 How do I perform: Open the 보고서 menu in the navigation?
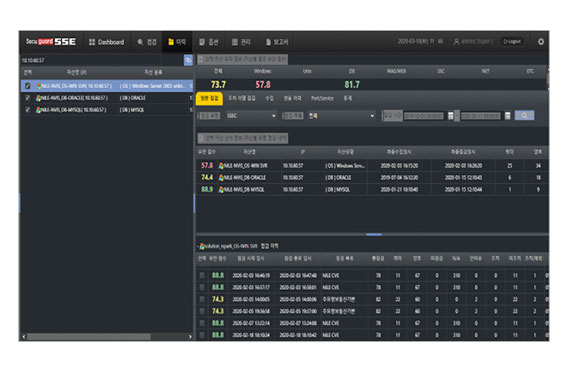(x=277, y=42)
